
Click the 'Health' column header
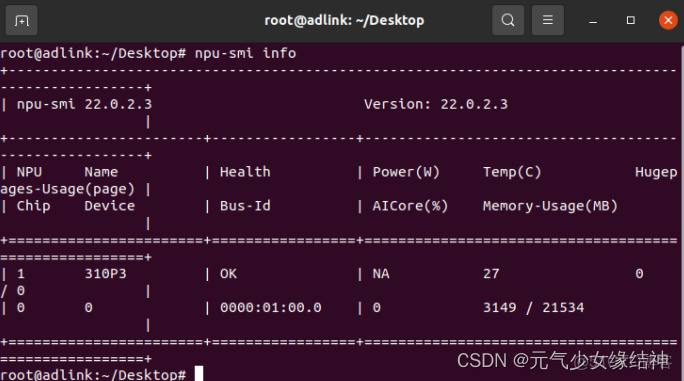point(245,172)
